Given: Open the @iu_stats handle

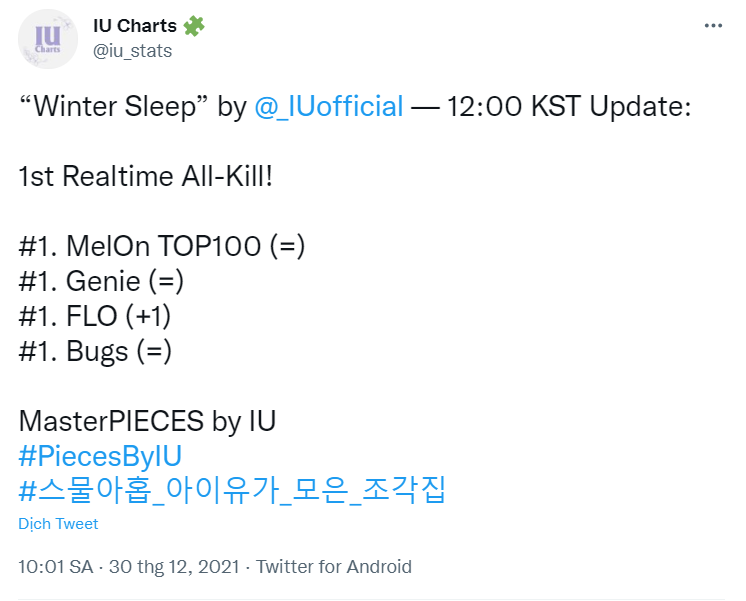Looking at the screenshot, I should coord(132,51).
